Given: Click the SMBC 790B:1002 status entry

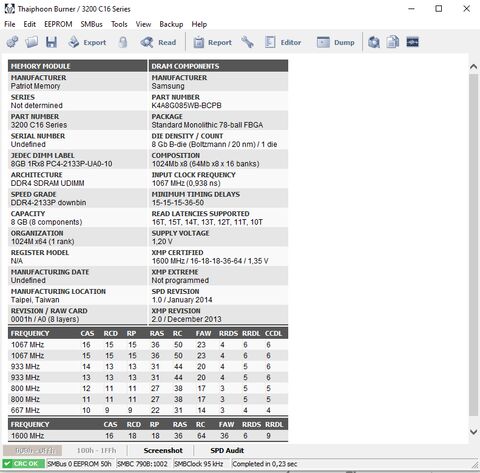Looking at the screenshot, I should point(143,464).
